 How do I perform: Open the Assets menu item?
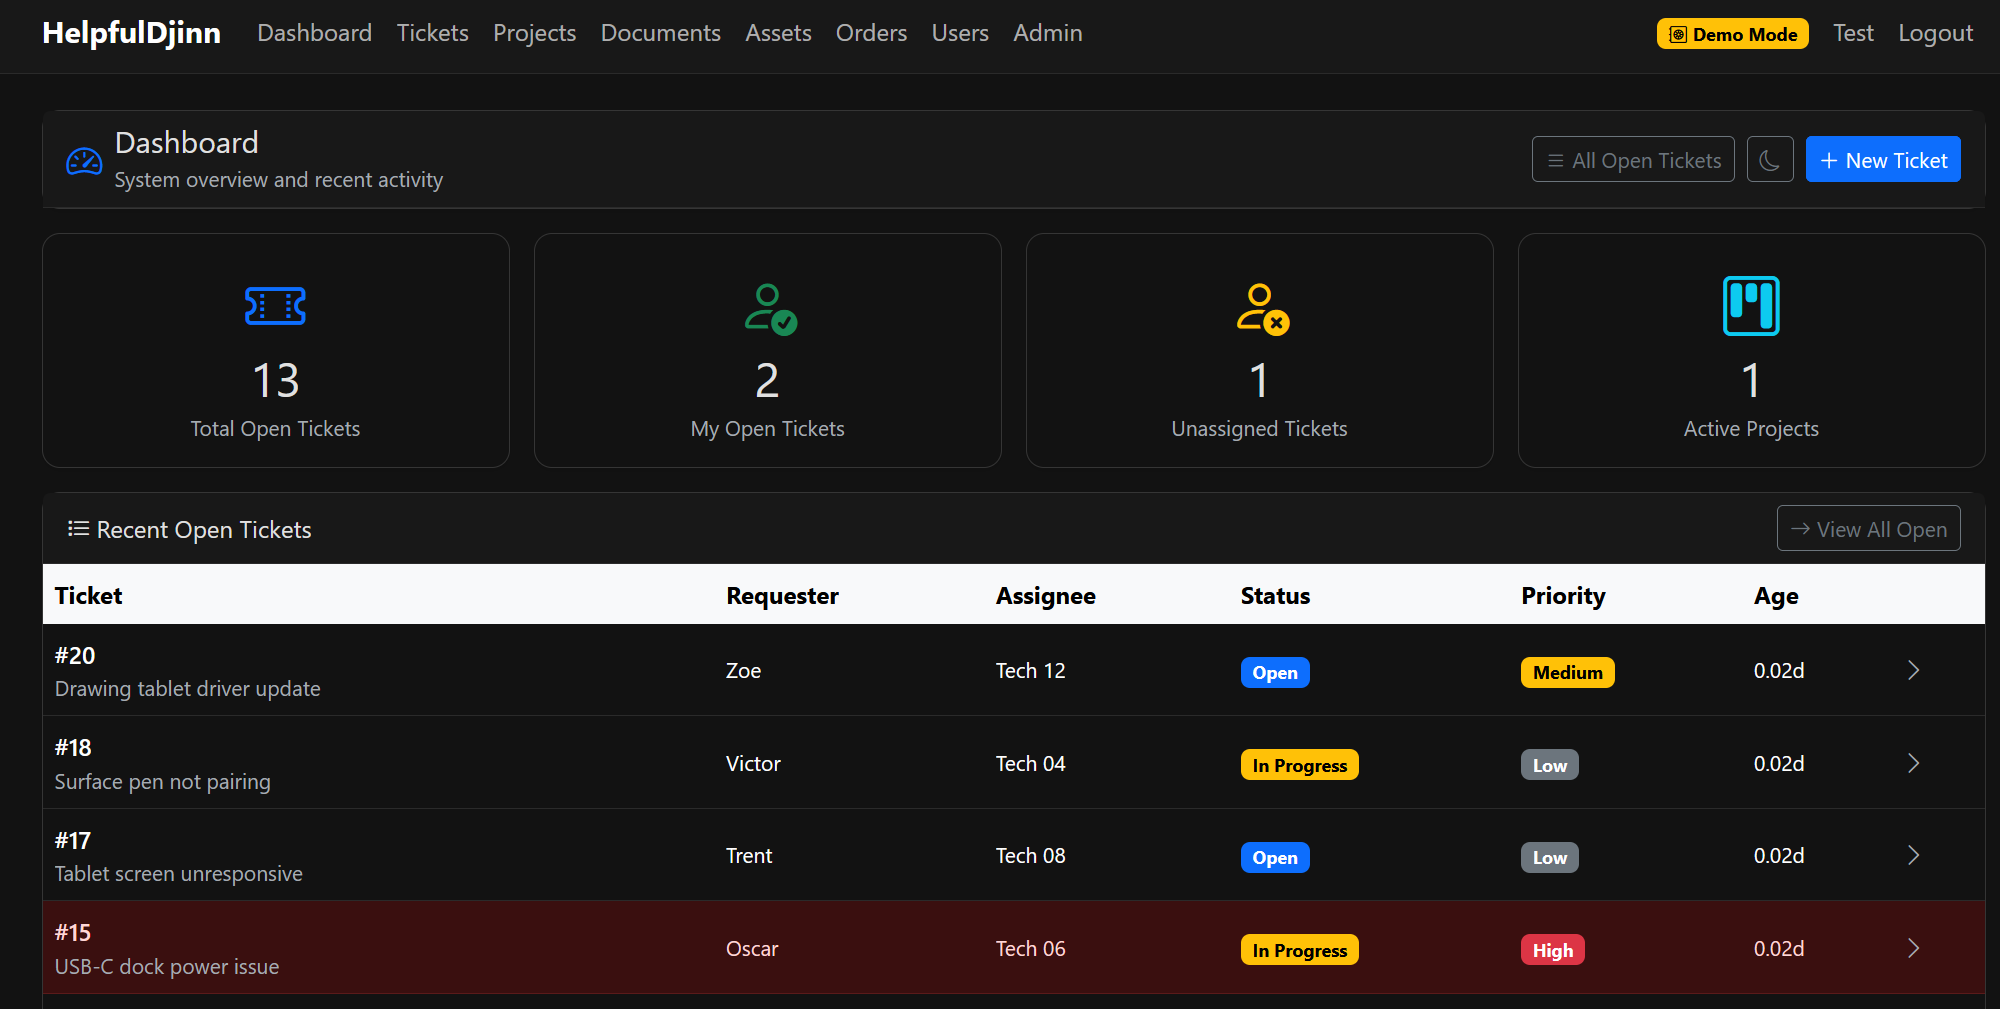(x=778, y=33)
